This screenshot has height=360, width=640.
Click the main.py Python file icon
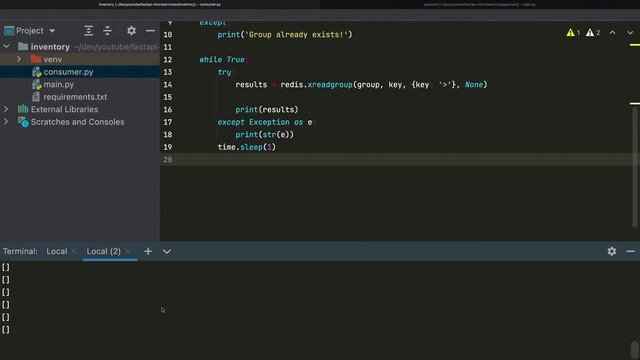tap(37, 84)
